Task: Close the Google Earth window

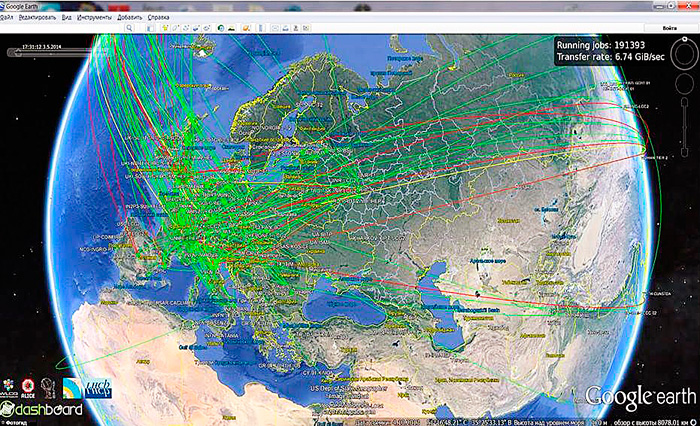Action: pos(687,6)
